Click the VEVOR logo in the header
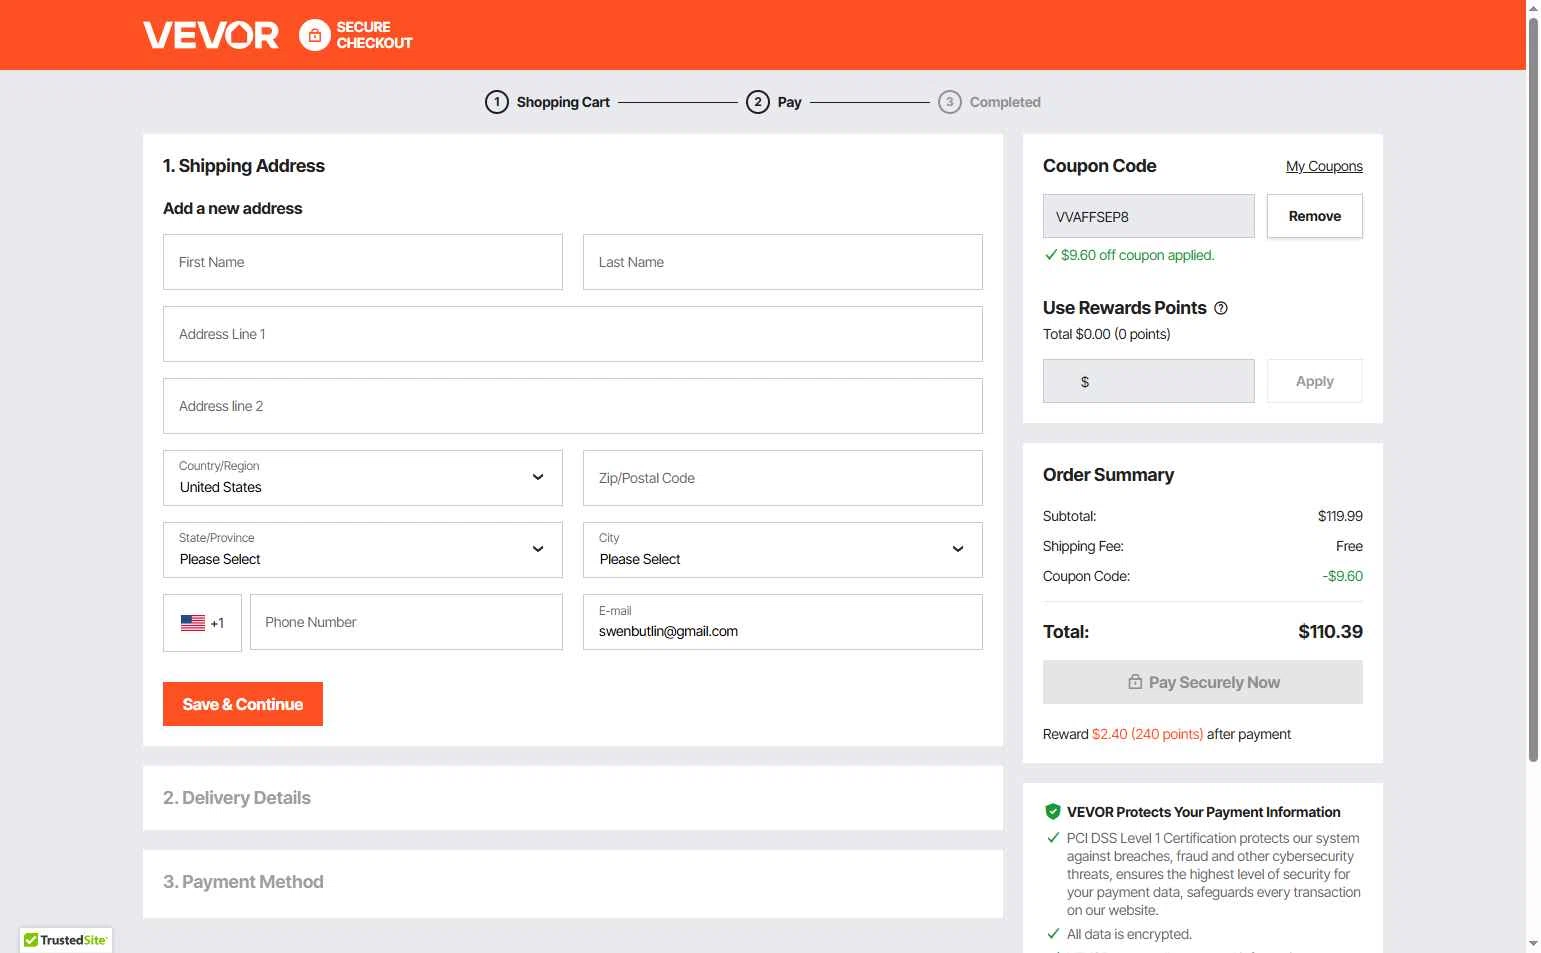The height and width of the screenshot is (953, 1541). pyautogui.click(x=211, y=35)
